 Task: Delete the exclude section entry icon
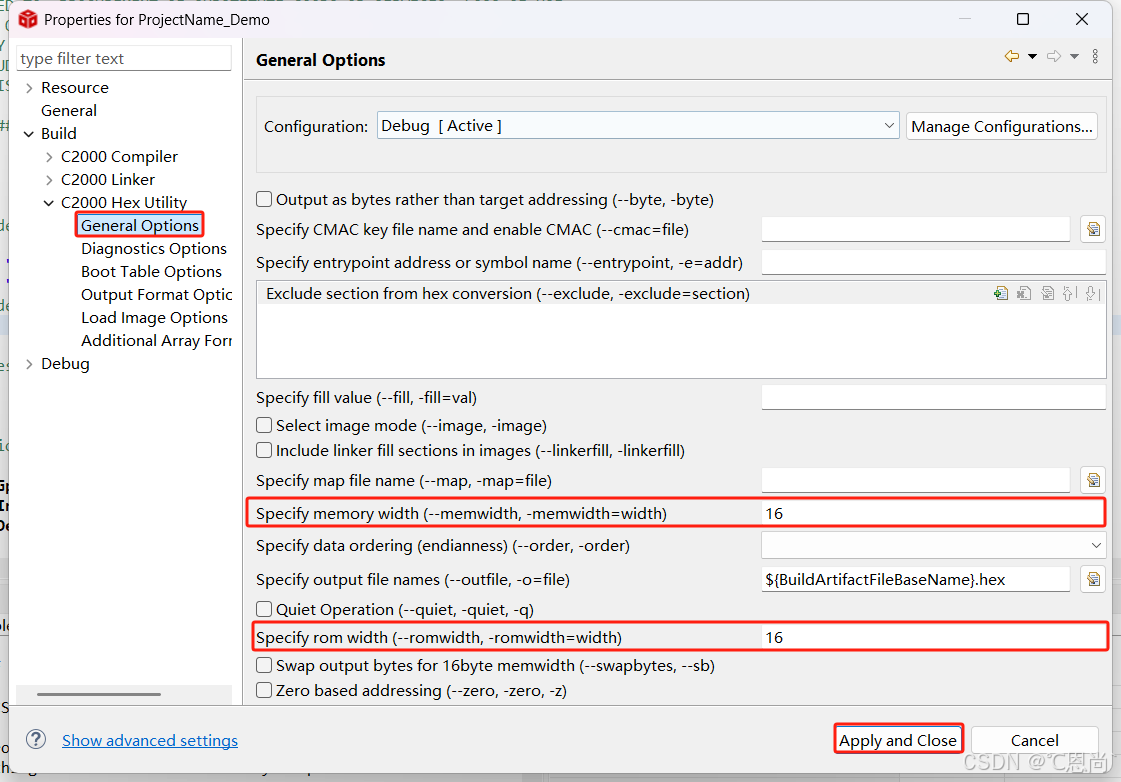click(x=1024, y=293)
